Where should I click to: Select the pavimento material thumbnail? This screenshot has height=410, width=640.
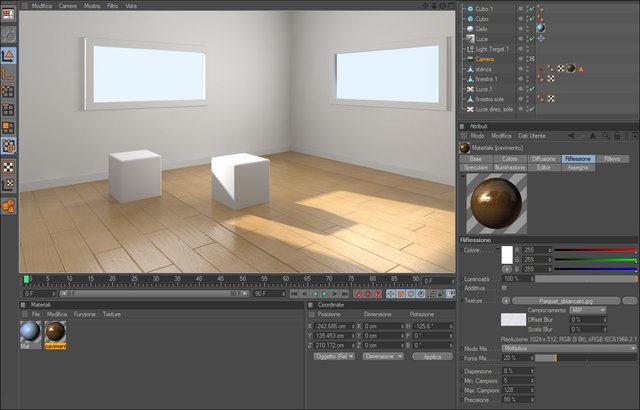click(55, 332)
